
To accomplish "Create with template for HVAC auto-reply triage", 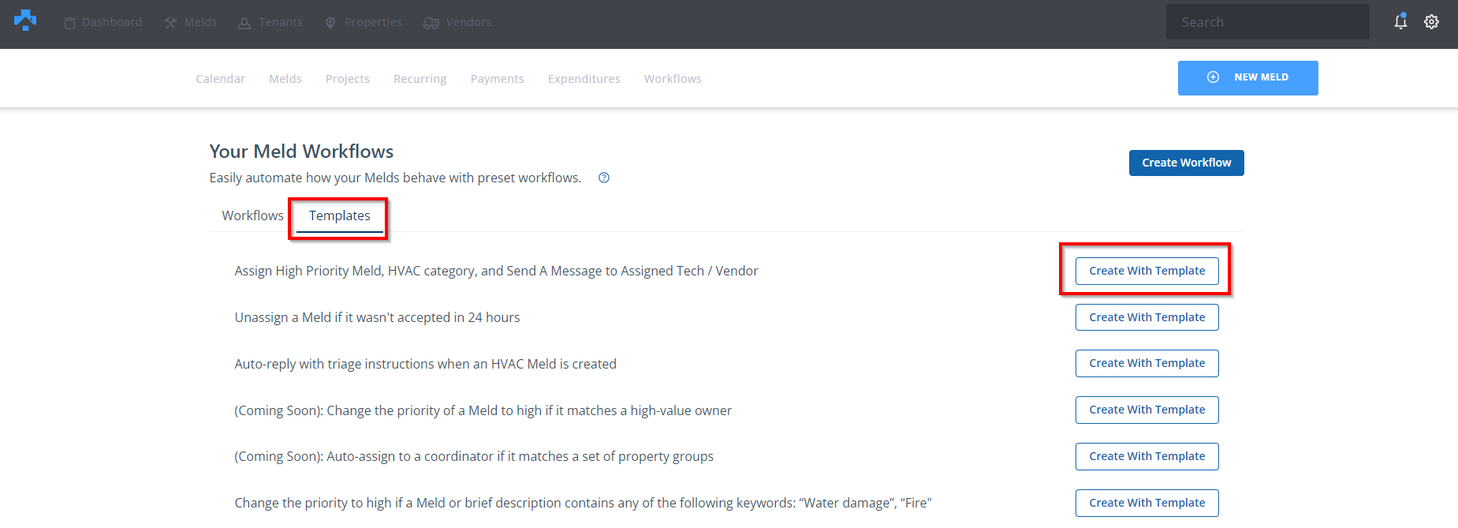I will coord(1146,363).
